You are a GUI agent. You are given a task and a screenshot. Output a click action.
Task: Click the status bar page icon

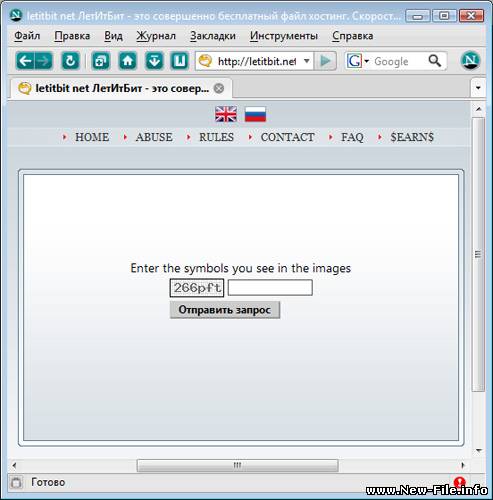click(16, 482)
